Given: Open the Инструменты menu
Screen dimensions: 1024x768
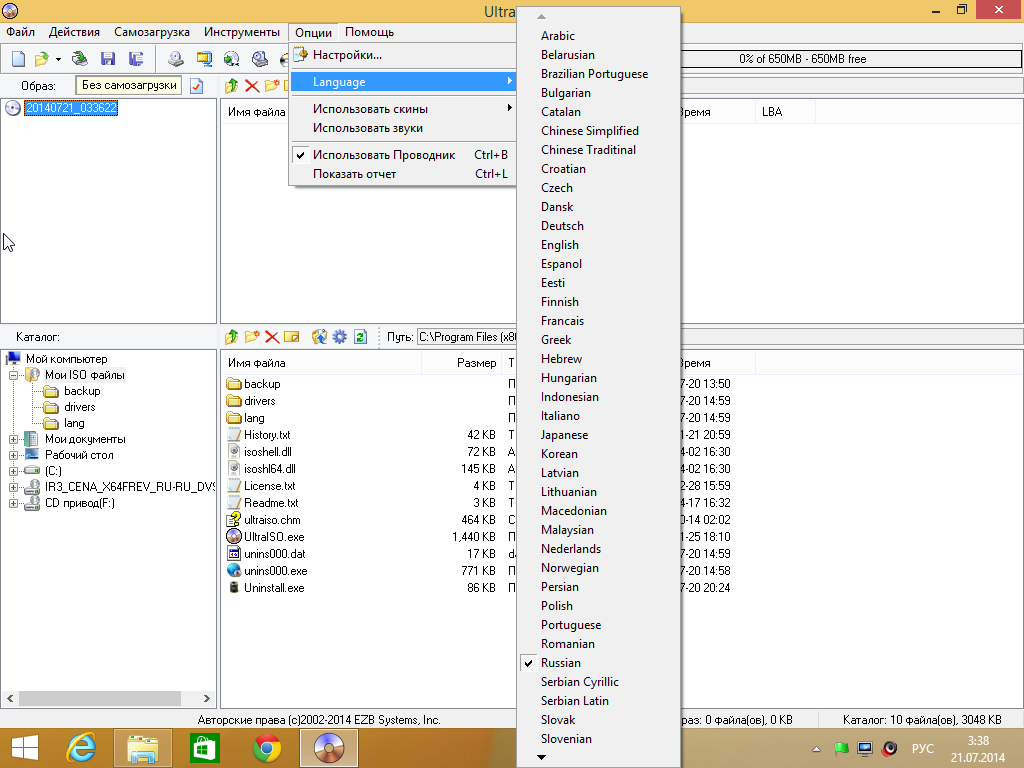Looking at the screenshot, I should tap(242, 32).
